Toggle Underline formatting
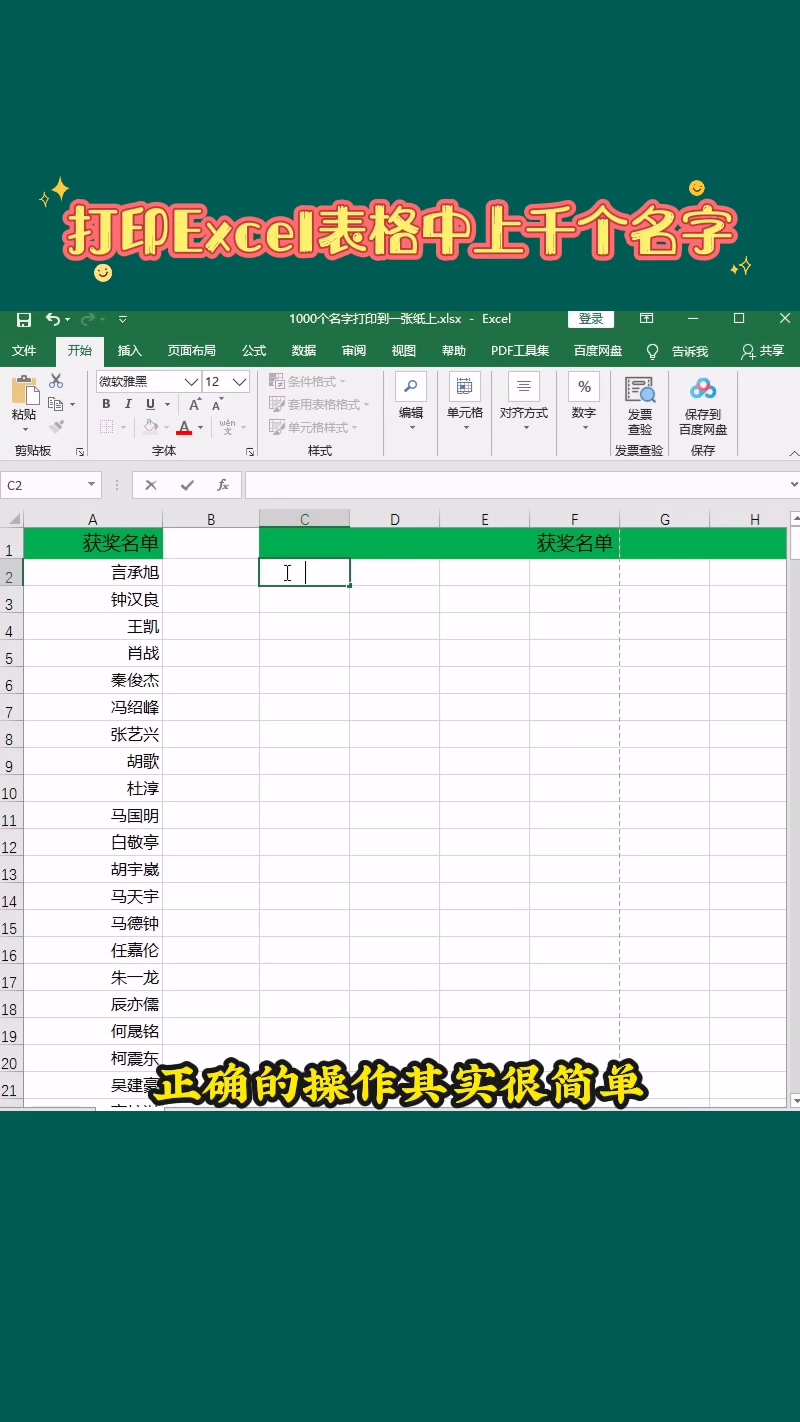Screen dimensions: 800x1422 pos(150,404)
